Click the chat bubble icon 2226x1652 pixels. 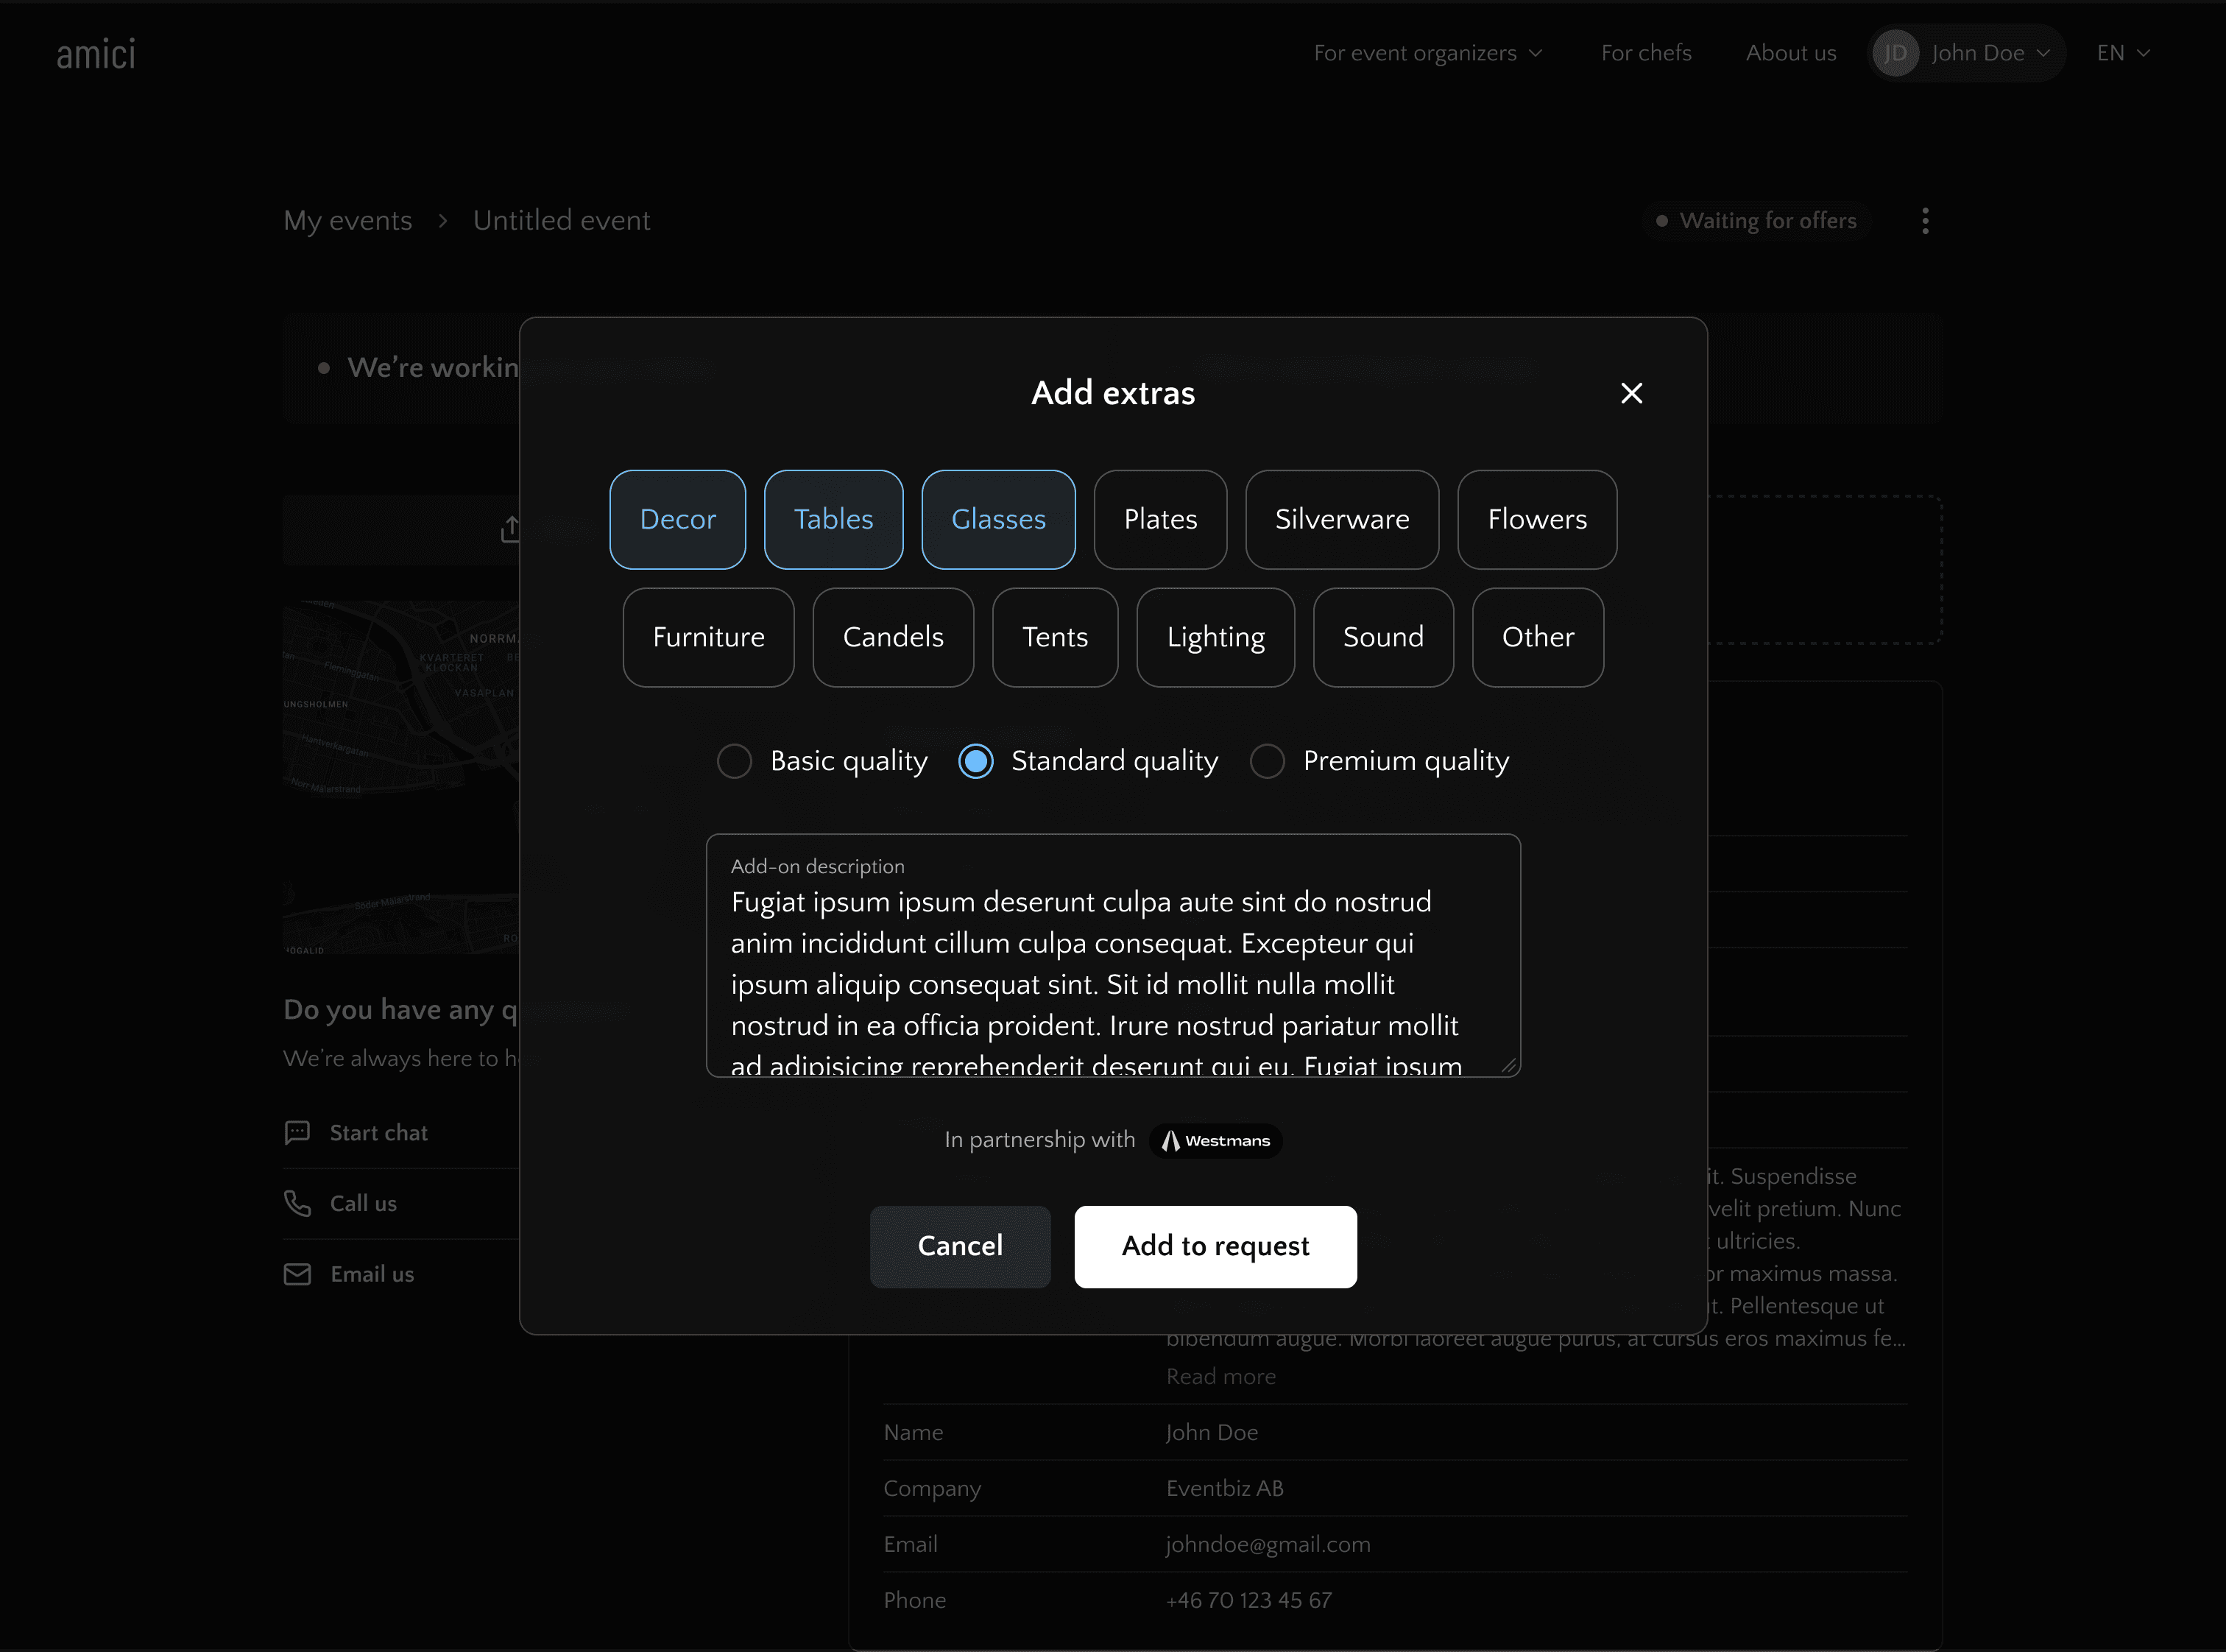click(x=297, y=1132)
